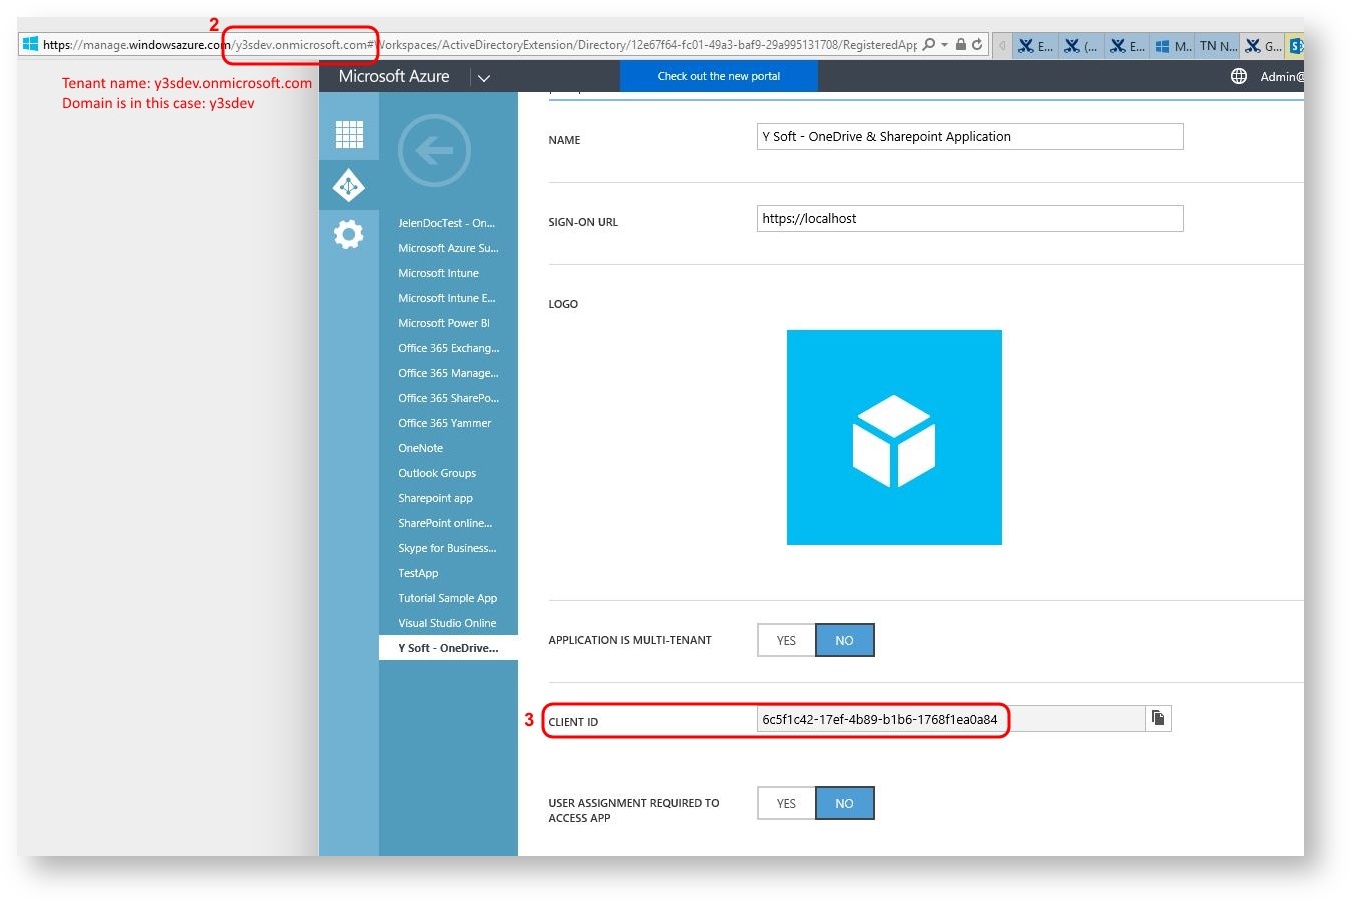
Task: Click the globe language icon
Action: click(1239, 76)
